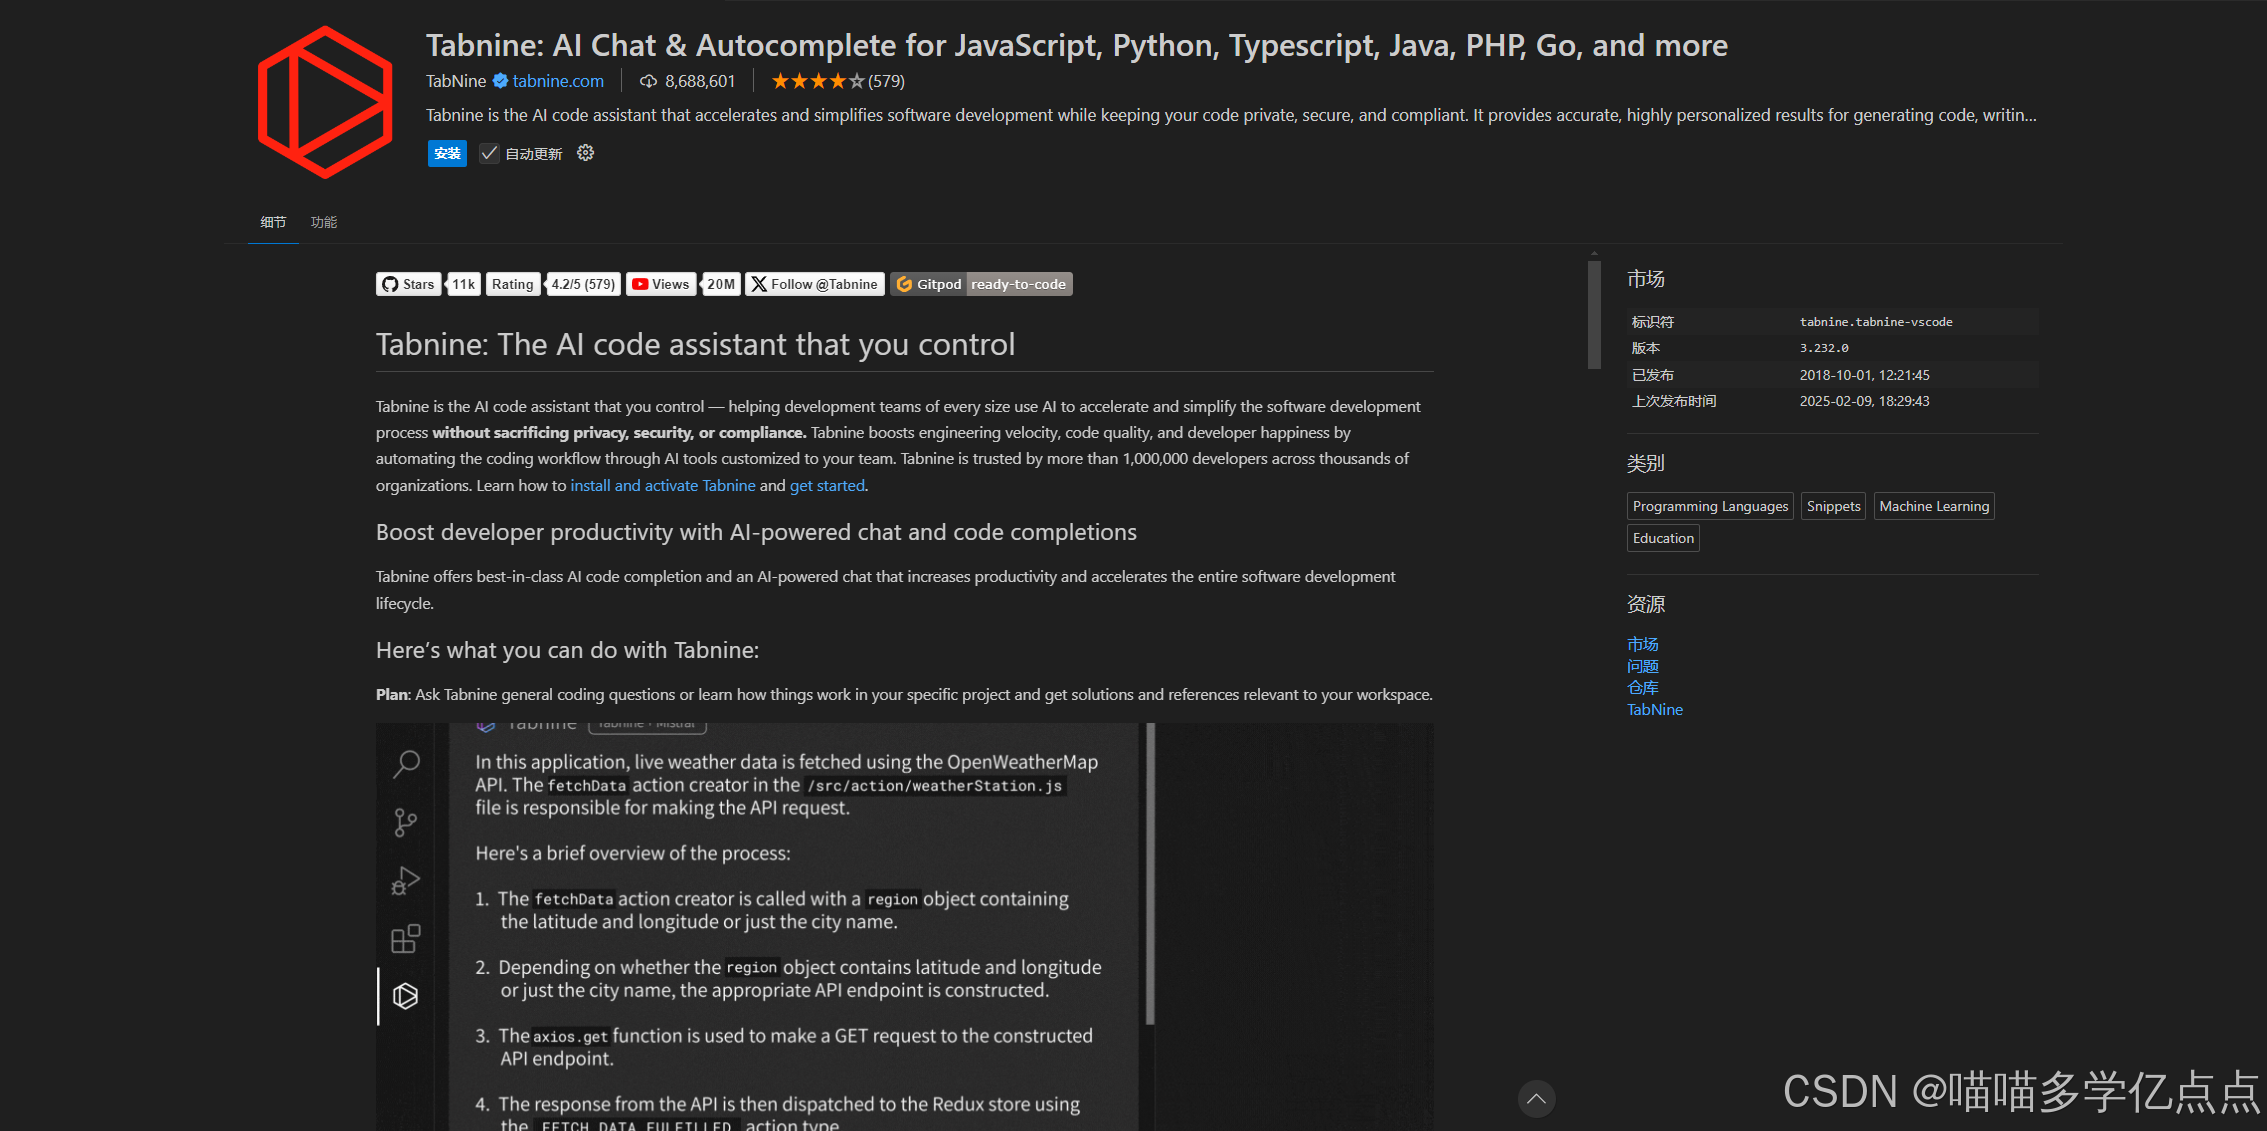The width and height of the screenshot is (2267, 1131).
Task: Click the Tabnine sidebar icon in the preview
Action: tap(406, 996)
